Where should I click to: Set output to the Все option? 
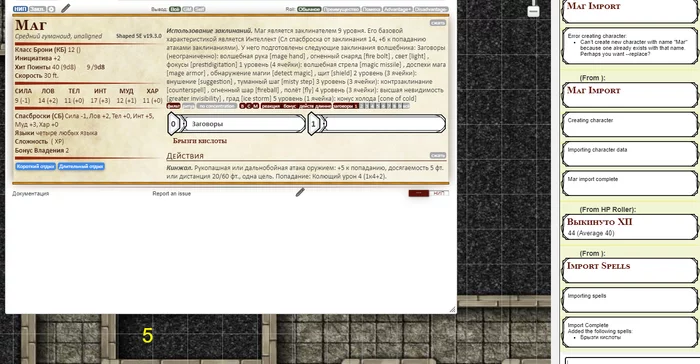tap(175, 9)
